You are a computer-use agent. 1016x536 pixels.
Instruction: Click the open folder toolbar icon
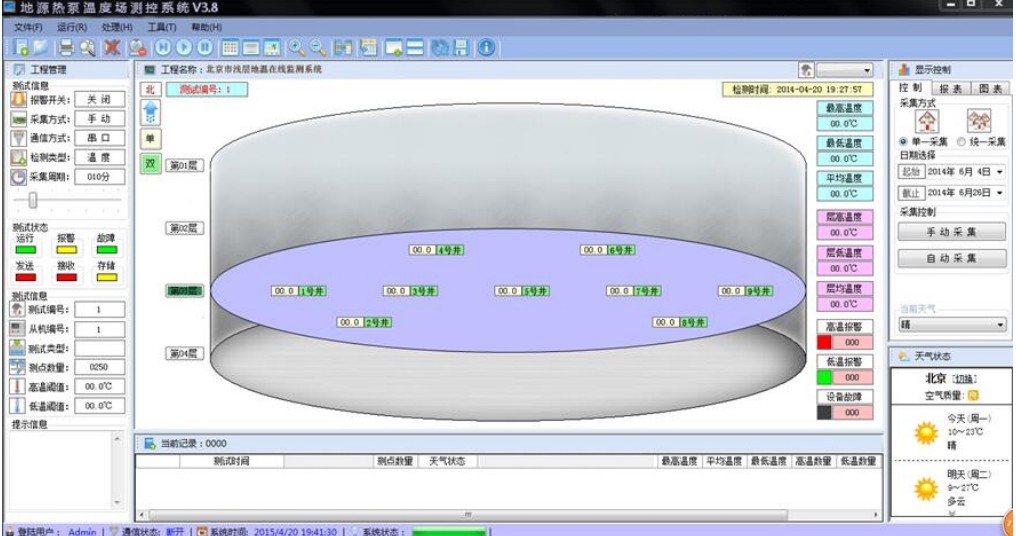coord(40,47)
